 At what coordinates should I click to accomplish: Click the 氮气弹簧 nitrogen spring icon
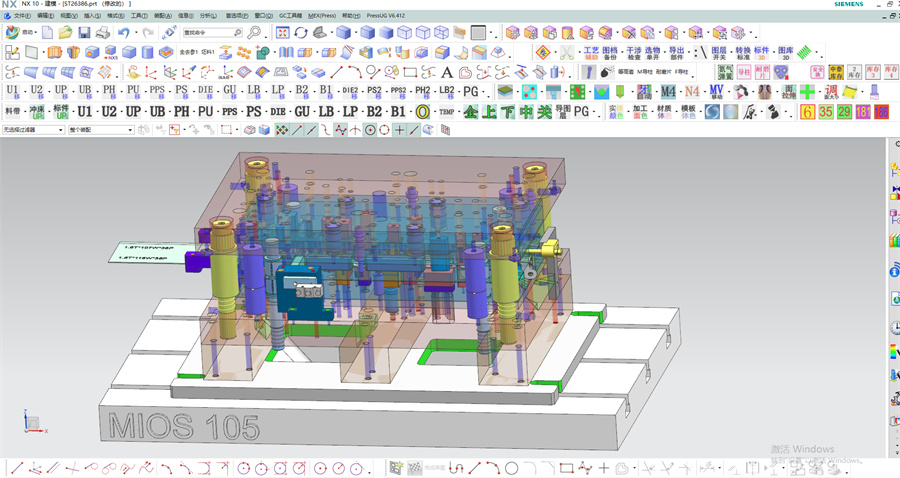726,72
